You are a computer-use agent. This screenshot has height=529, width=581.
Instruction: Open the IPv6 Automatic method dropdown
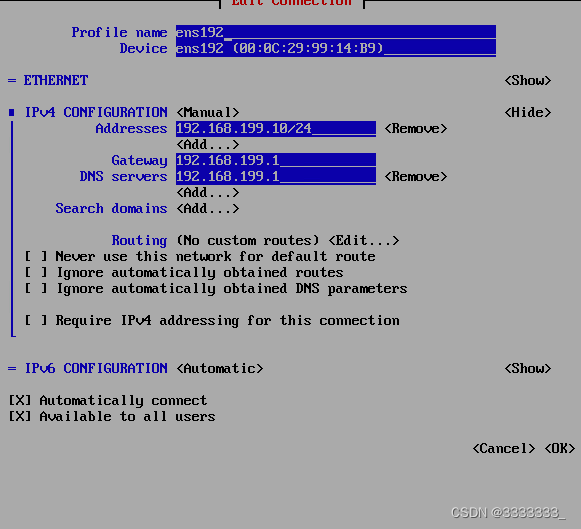[220, 369]
